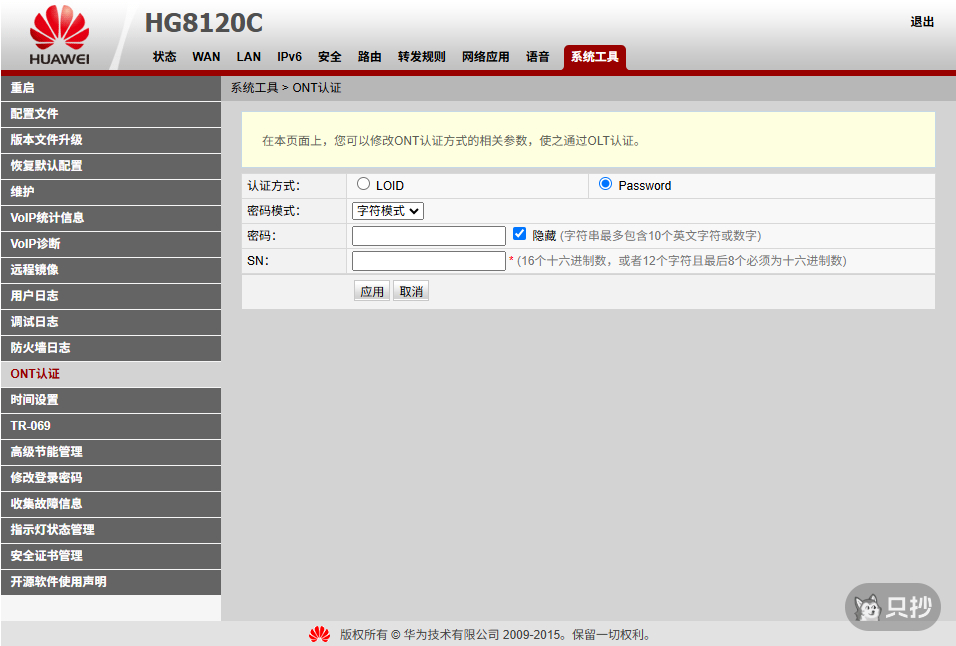The height and width of the screenshot is (646, 956).
Task: Open the IPv6 tab
Action: click(290, 57)
